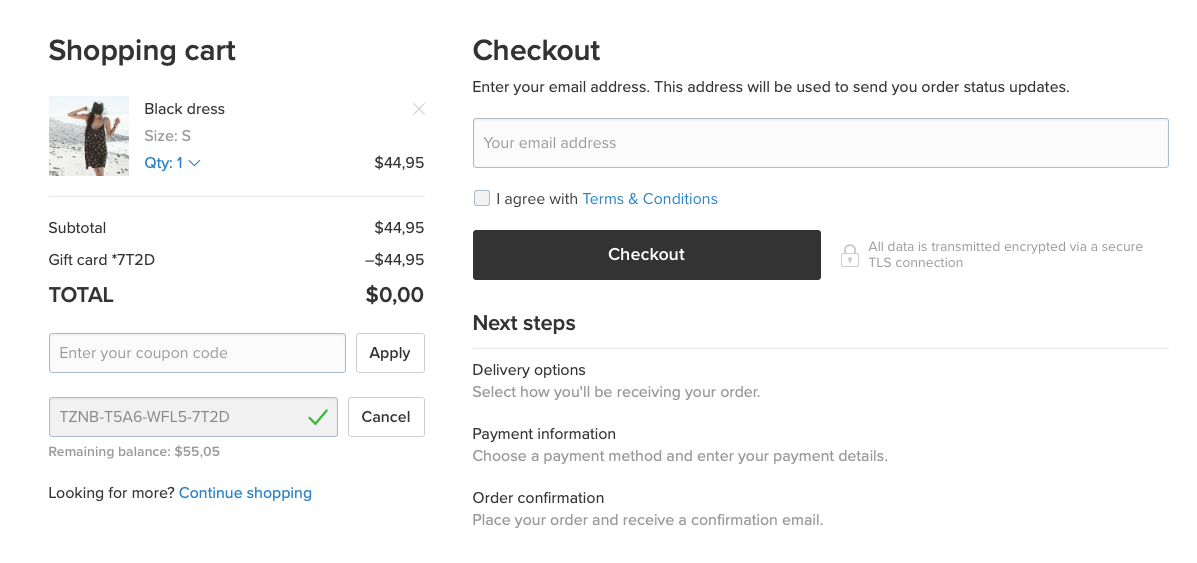Click the Delivery options step
Image resolution: width=1197 pixels, height=563 pixels.
pyautogui.click(x=529, y=370)
